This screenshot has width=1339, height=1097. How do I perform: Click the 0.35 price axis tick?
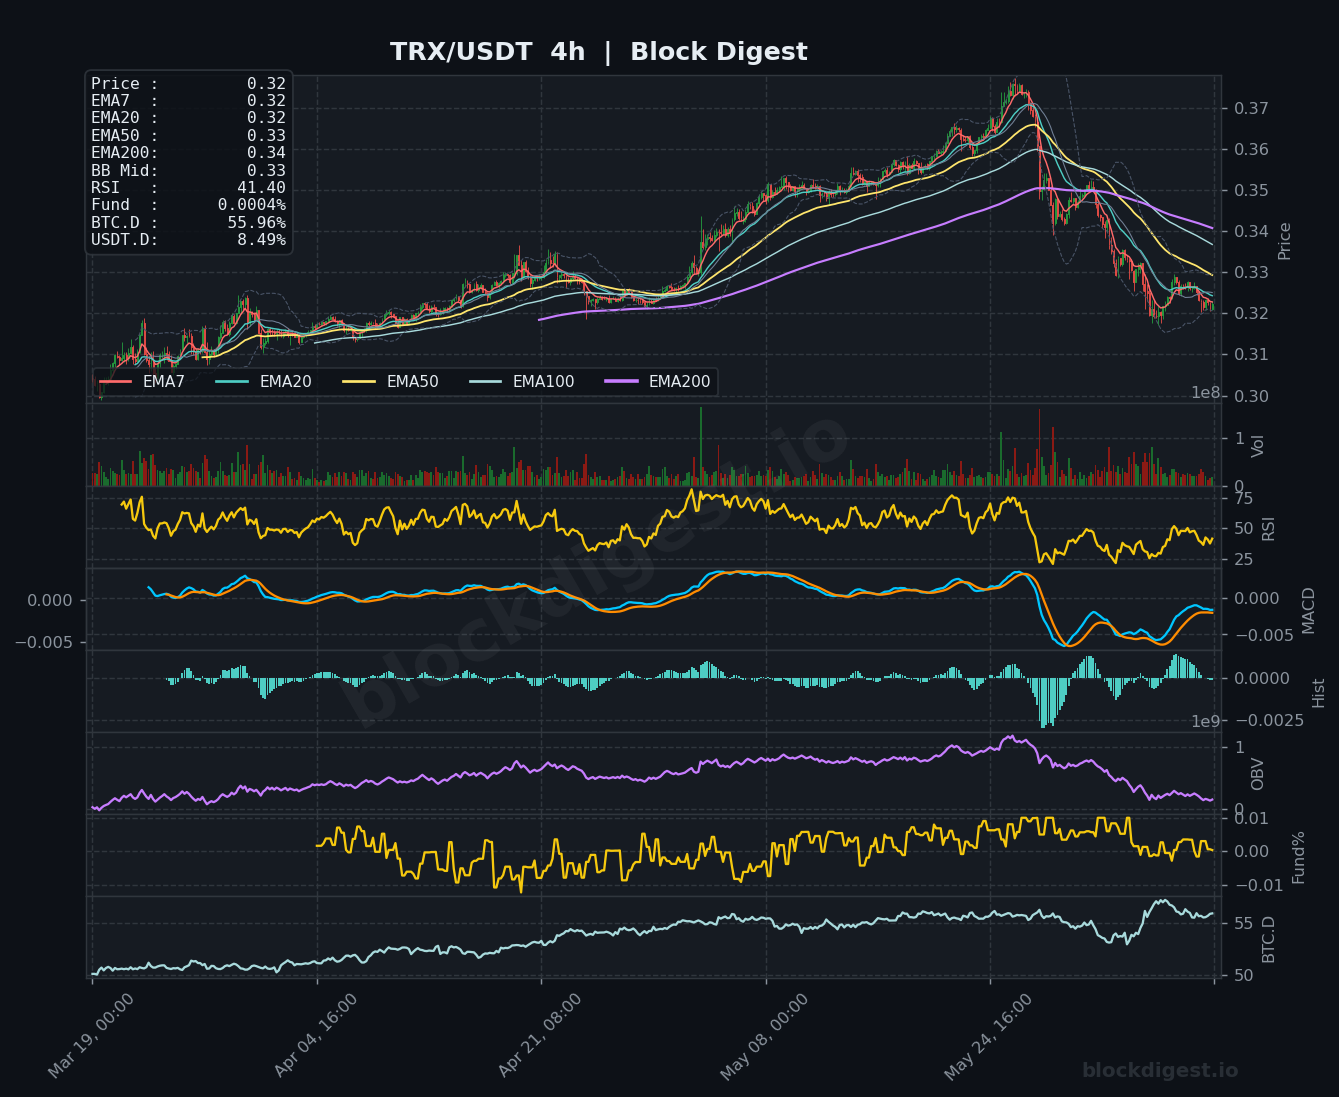(1251, 190)
